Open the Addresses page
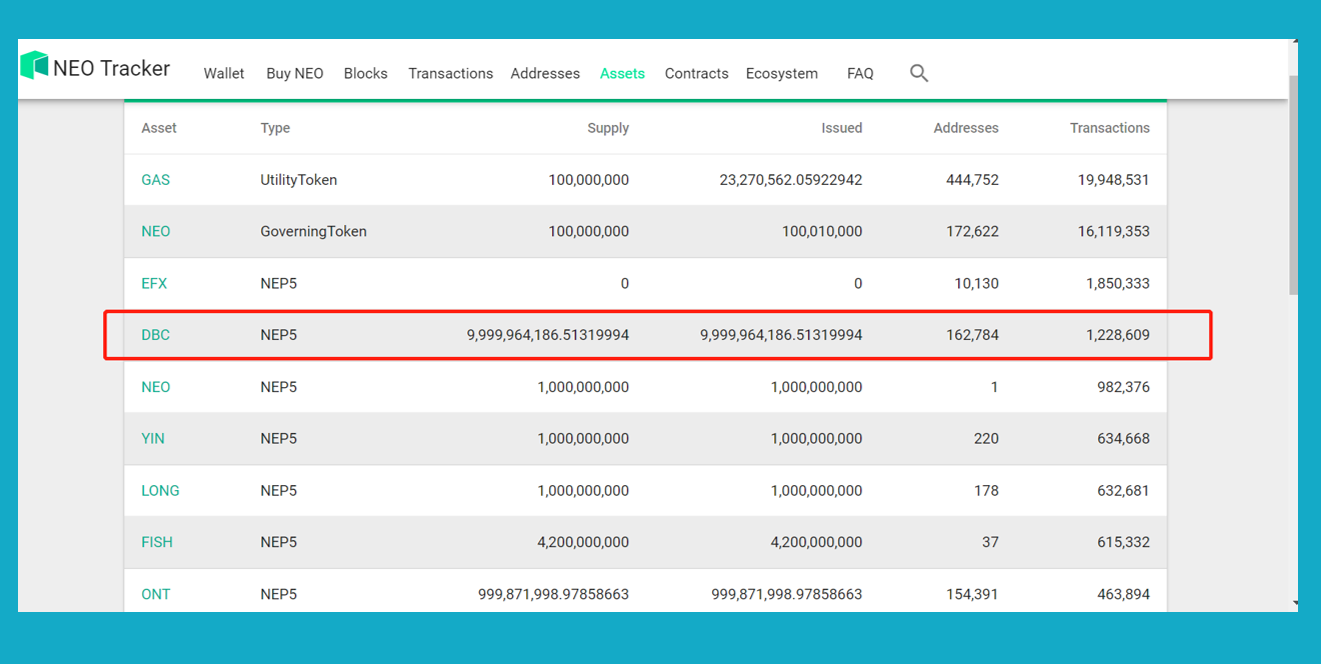 [x=545, y=74]
